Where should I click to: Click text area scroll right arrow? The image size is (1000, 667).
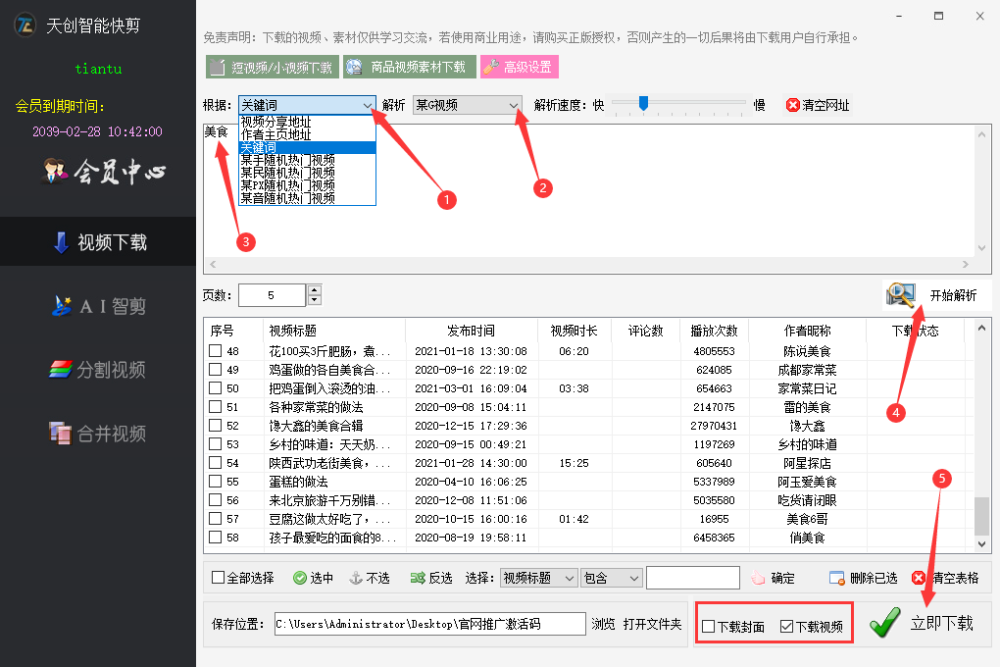pyautogui.click(x=966, y=264)
